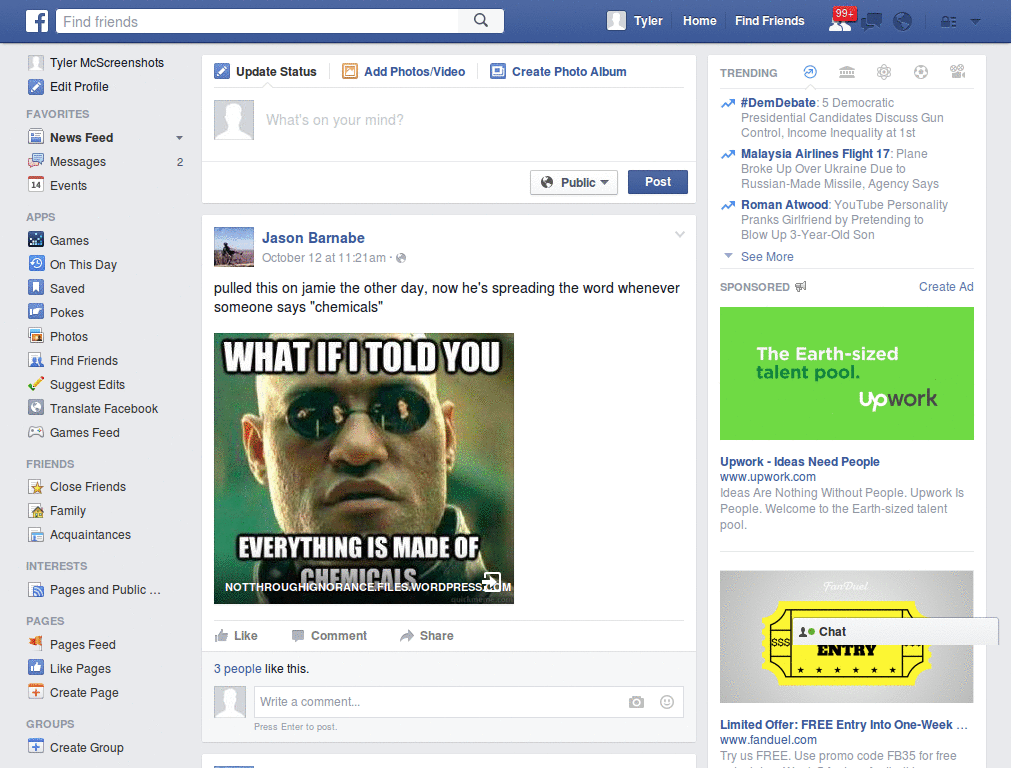The height and width of the screenshot is (768, 1024).
Task: Open the Public audience selector dropdown
Action: click(573, 182)
